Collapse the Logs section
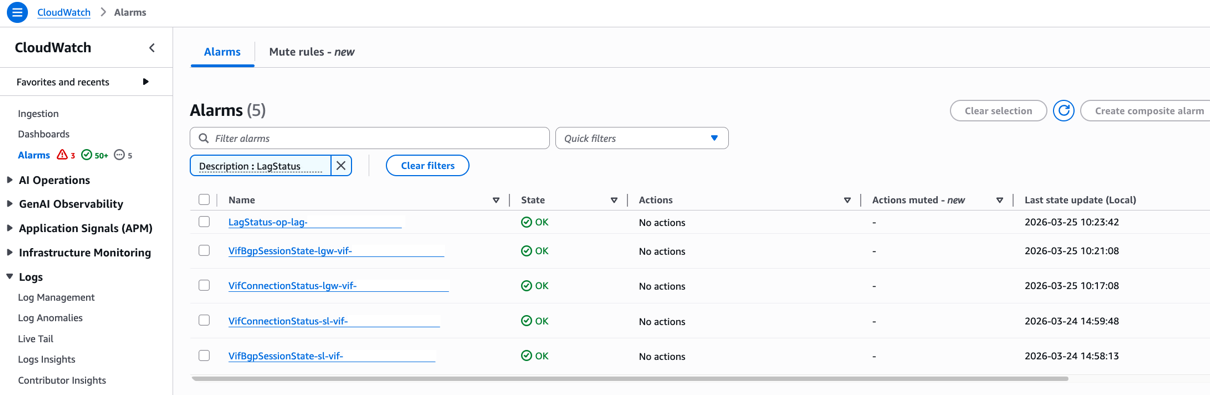Image resolution: width=1210 pixels, height=395 pixels. pyautogui.click(x=10, y=277)
